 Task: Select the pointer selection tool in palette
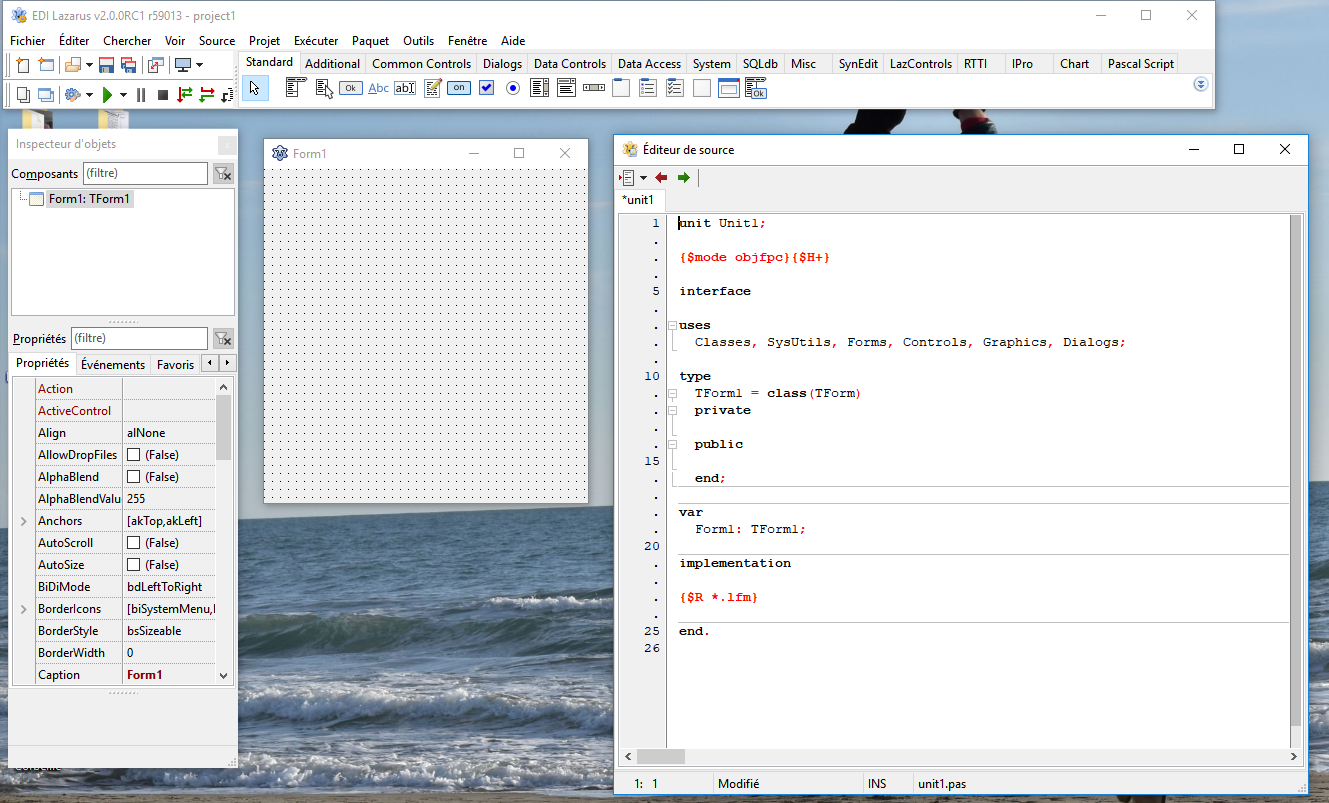255,88
